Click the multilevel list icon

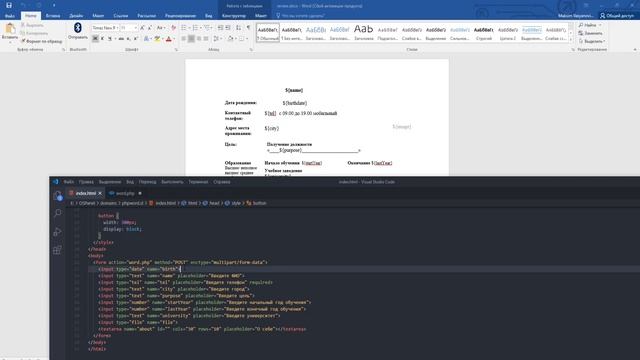(x=207, y=28)
